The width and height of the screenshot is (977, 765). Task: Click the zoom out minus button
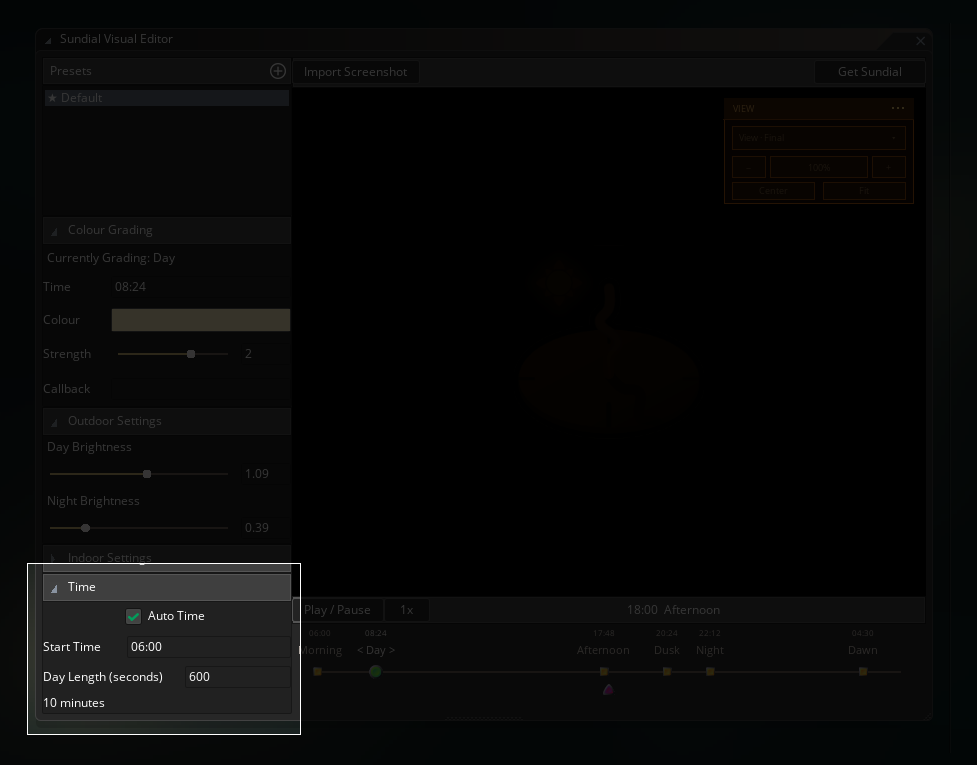[x=748, y=167]
